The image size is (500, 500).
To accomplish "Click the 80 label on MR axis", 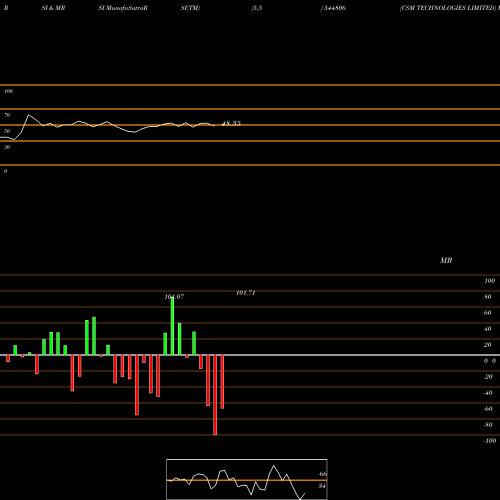I will pos(488,297).
